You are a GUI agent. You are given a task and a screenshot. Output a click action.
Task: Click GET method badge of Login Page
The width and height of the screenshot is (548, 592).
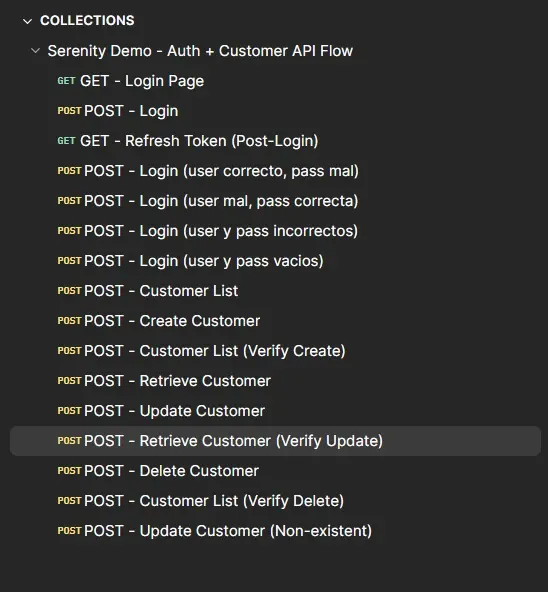click(66, 81)
